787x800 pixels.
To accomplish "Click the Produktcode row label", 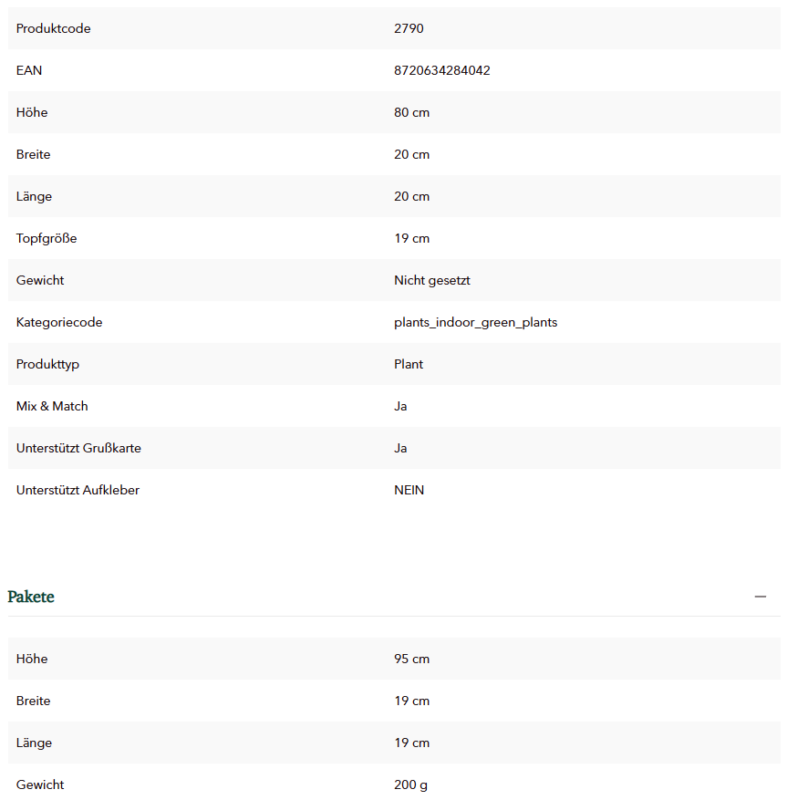I will (53, 29).
